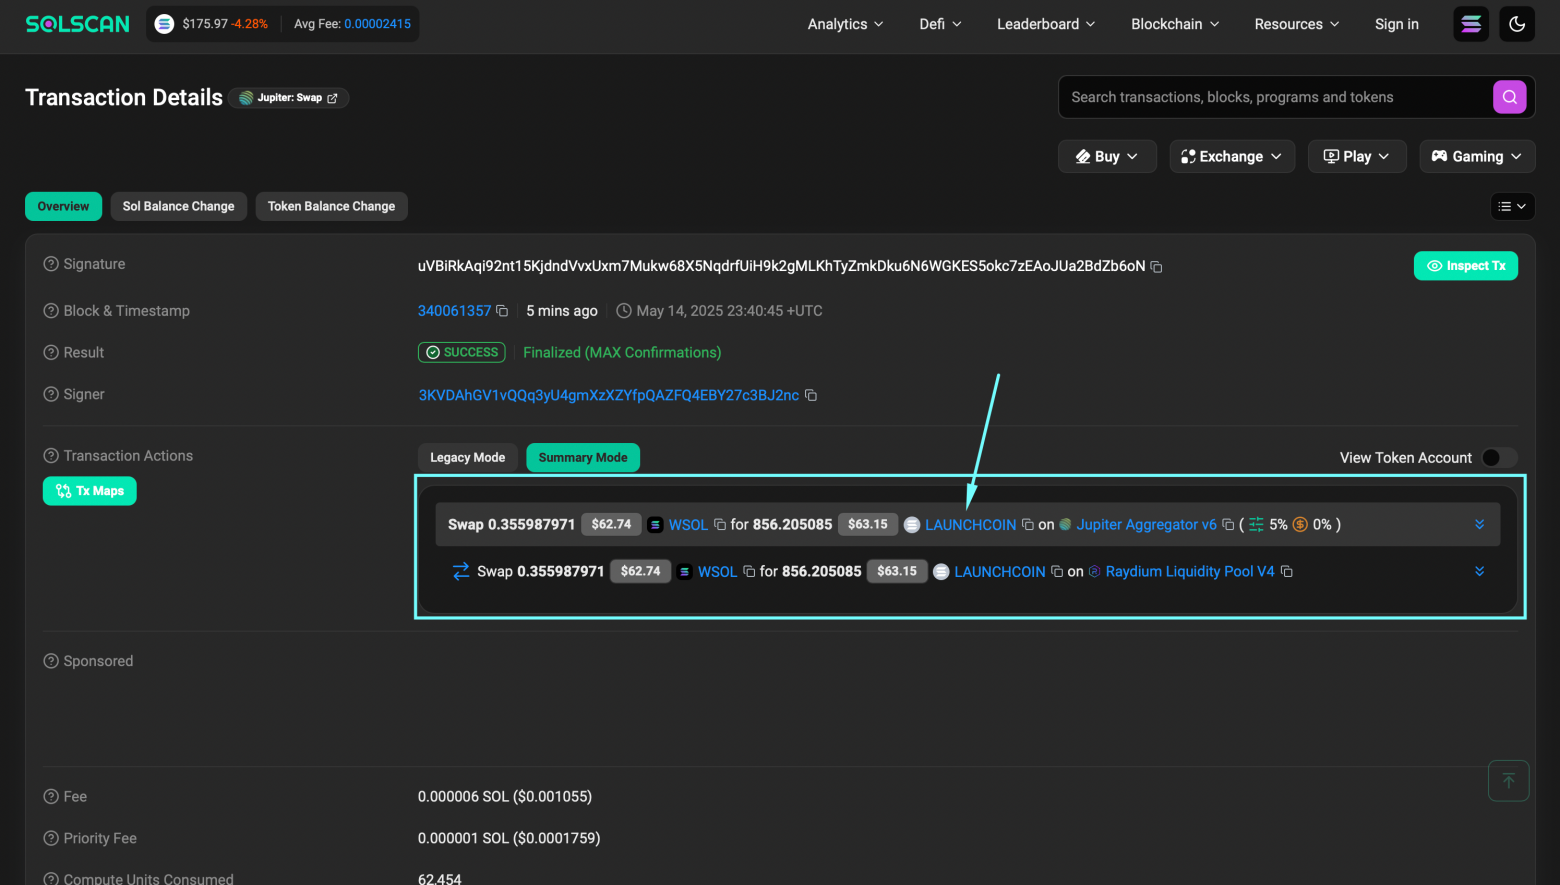Open the search with the magnifier icon

coord(1509,97)
